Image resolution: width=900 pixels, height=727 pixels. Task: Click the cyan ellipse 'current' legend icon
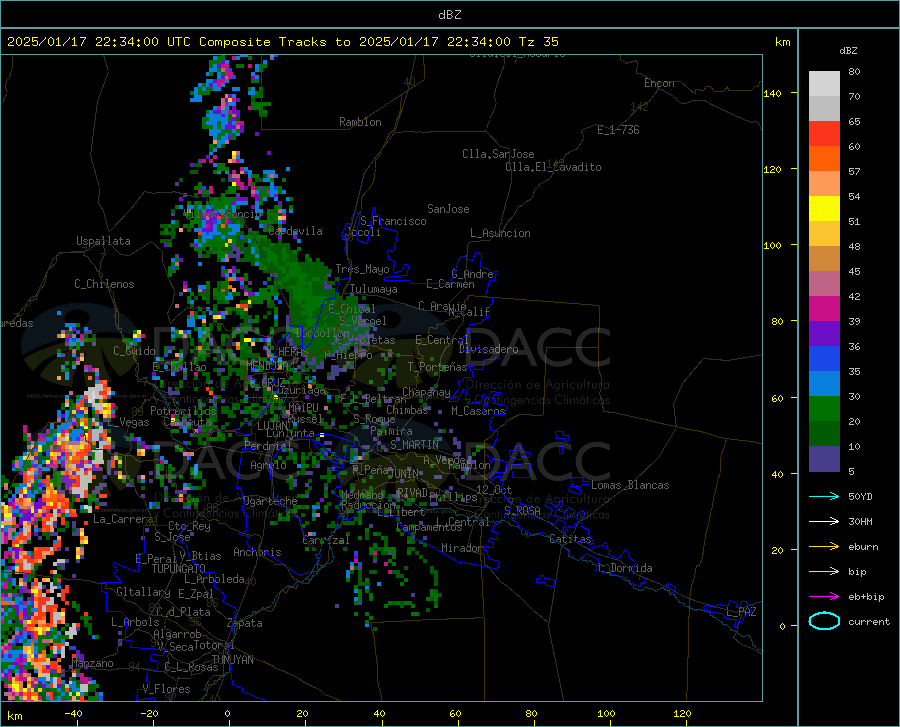(x=824, y=621)
